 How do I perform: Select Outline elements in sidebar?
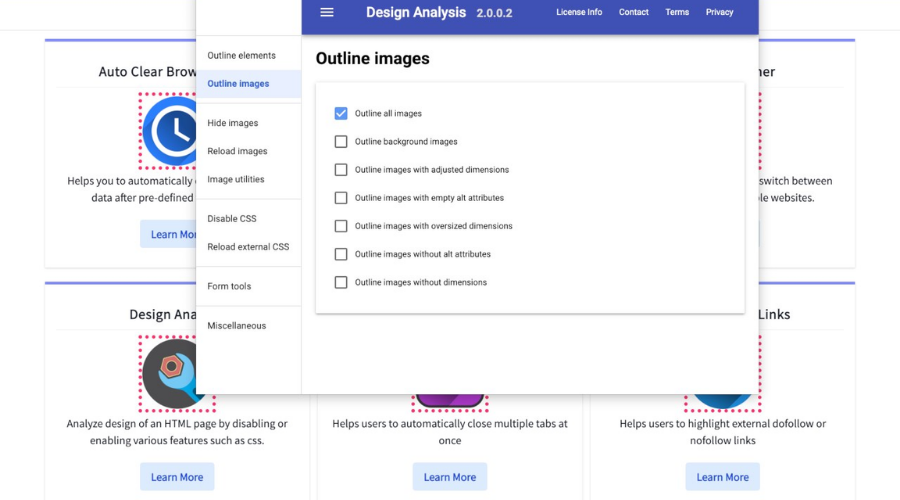pos(249,56)
